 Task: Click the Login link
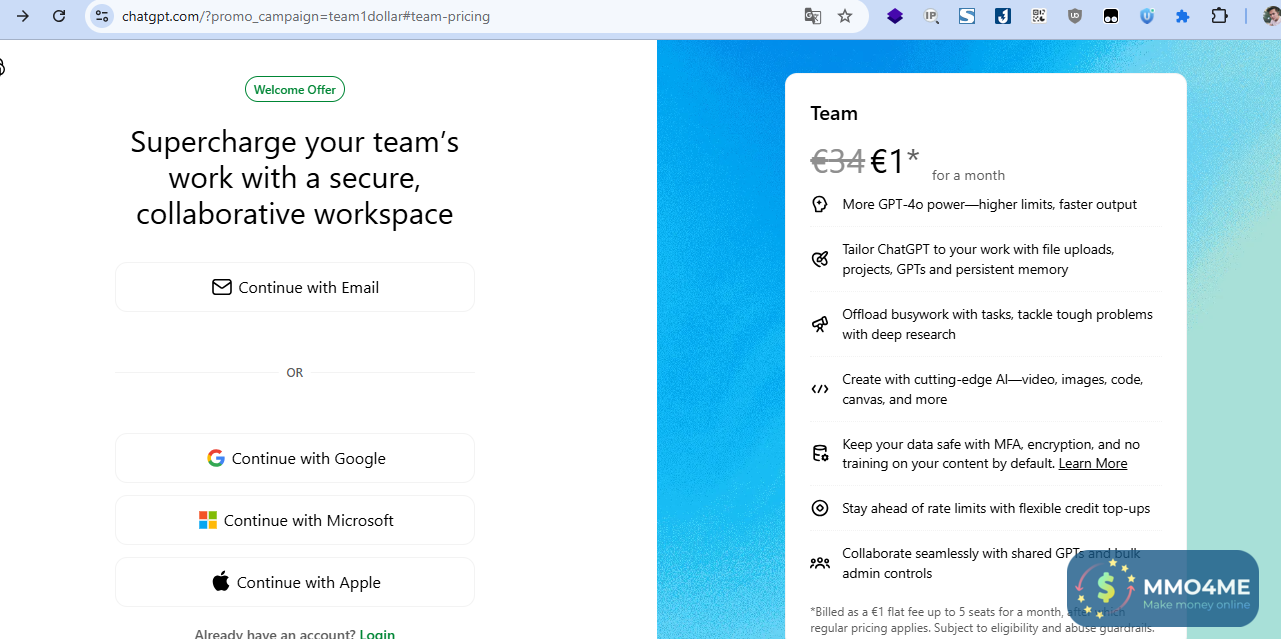tap(377, 634)
